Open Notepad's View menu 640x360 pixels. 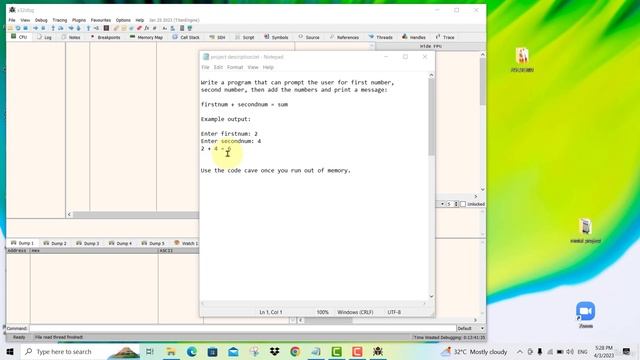point(253,67)
